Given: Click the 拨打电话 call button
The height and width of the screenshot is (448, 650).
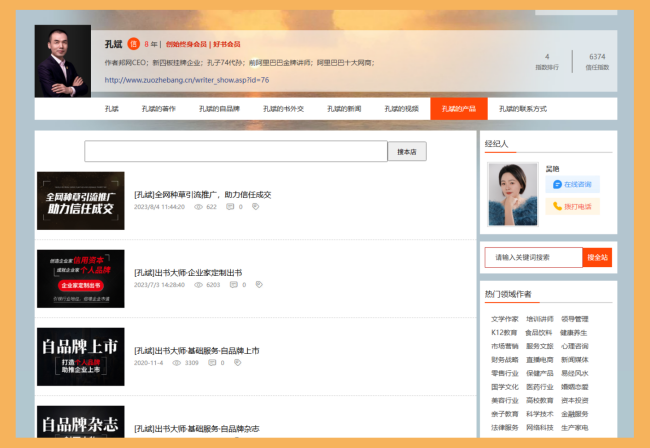Looking at the screenshot, I should (x=573, y=206).
